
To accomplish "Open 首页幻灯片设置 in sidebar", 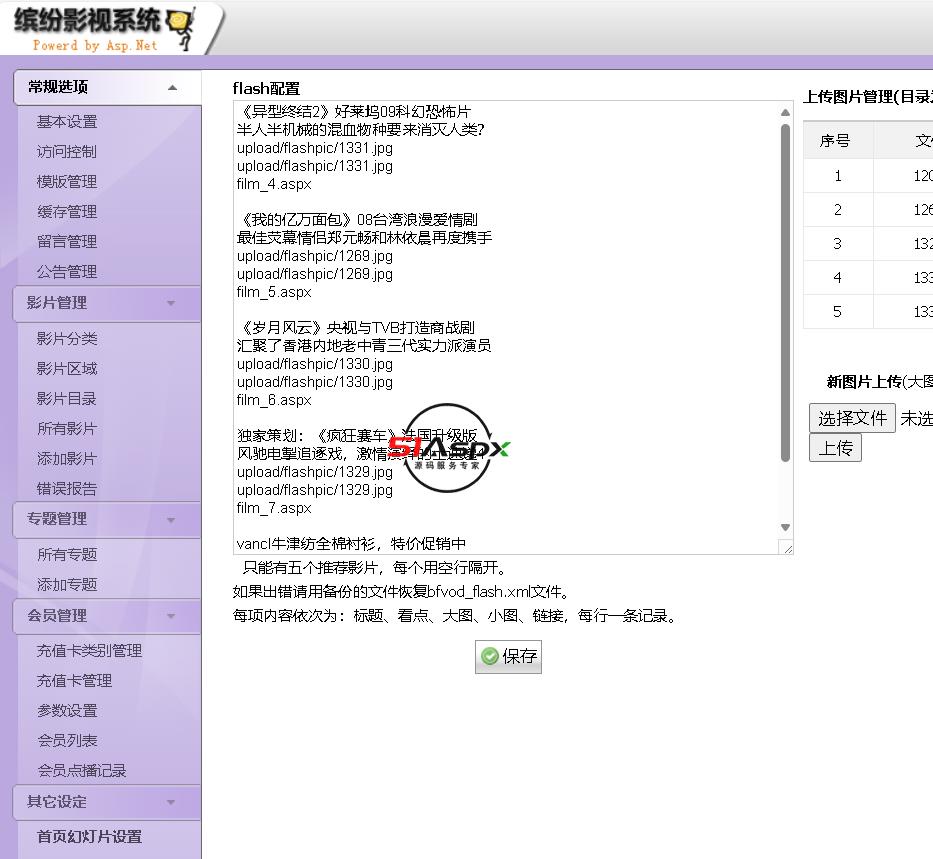I will click(89, 837).
